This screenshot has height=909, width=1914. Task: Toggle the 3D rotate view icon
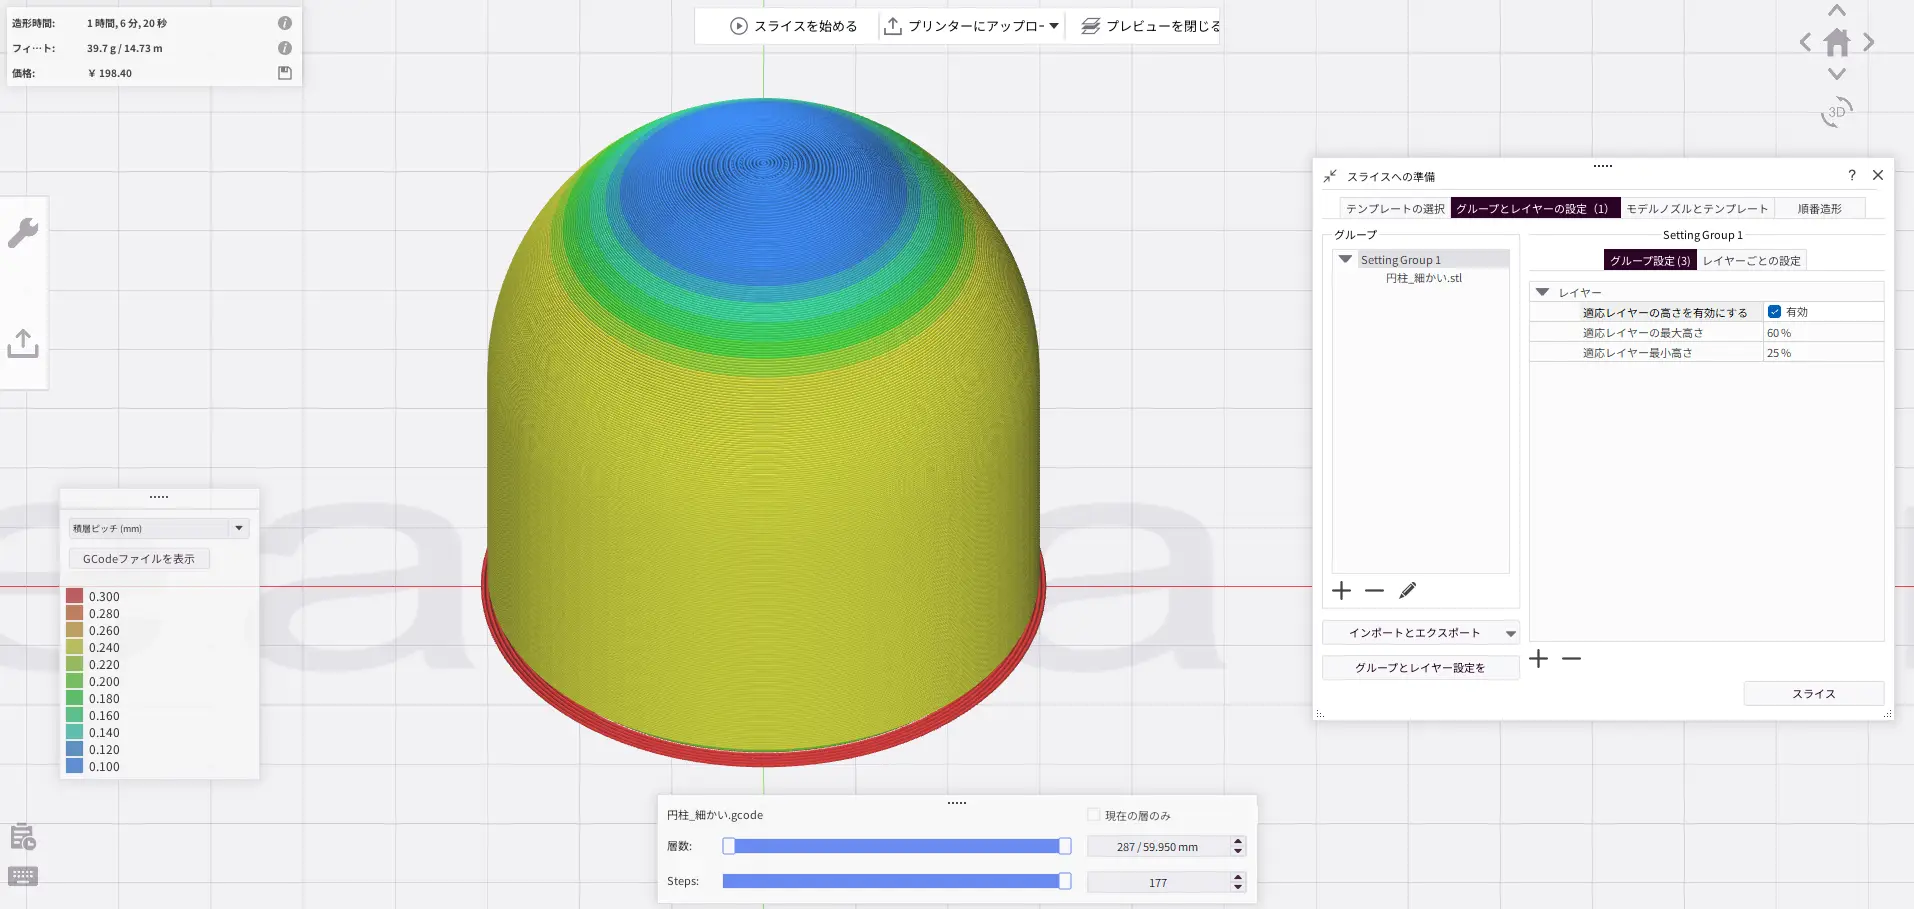[1836, 111]
